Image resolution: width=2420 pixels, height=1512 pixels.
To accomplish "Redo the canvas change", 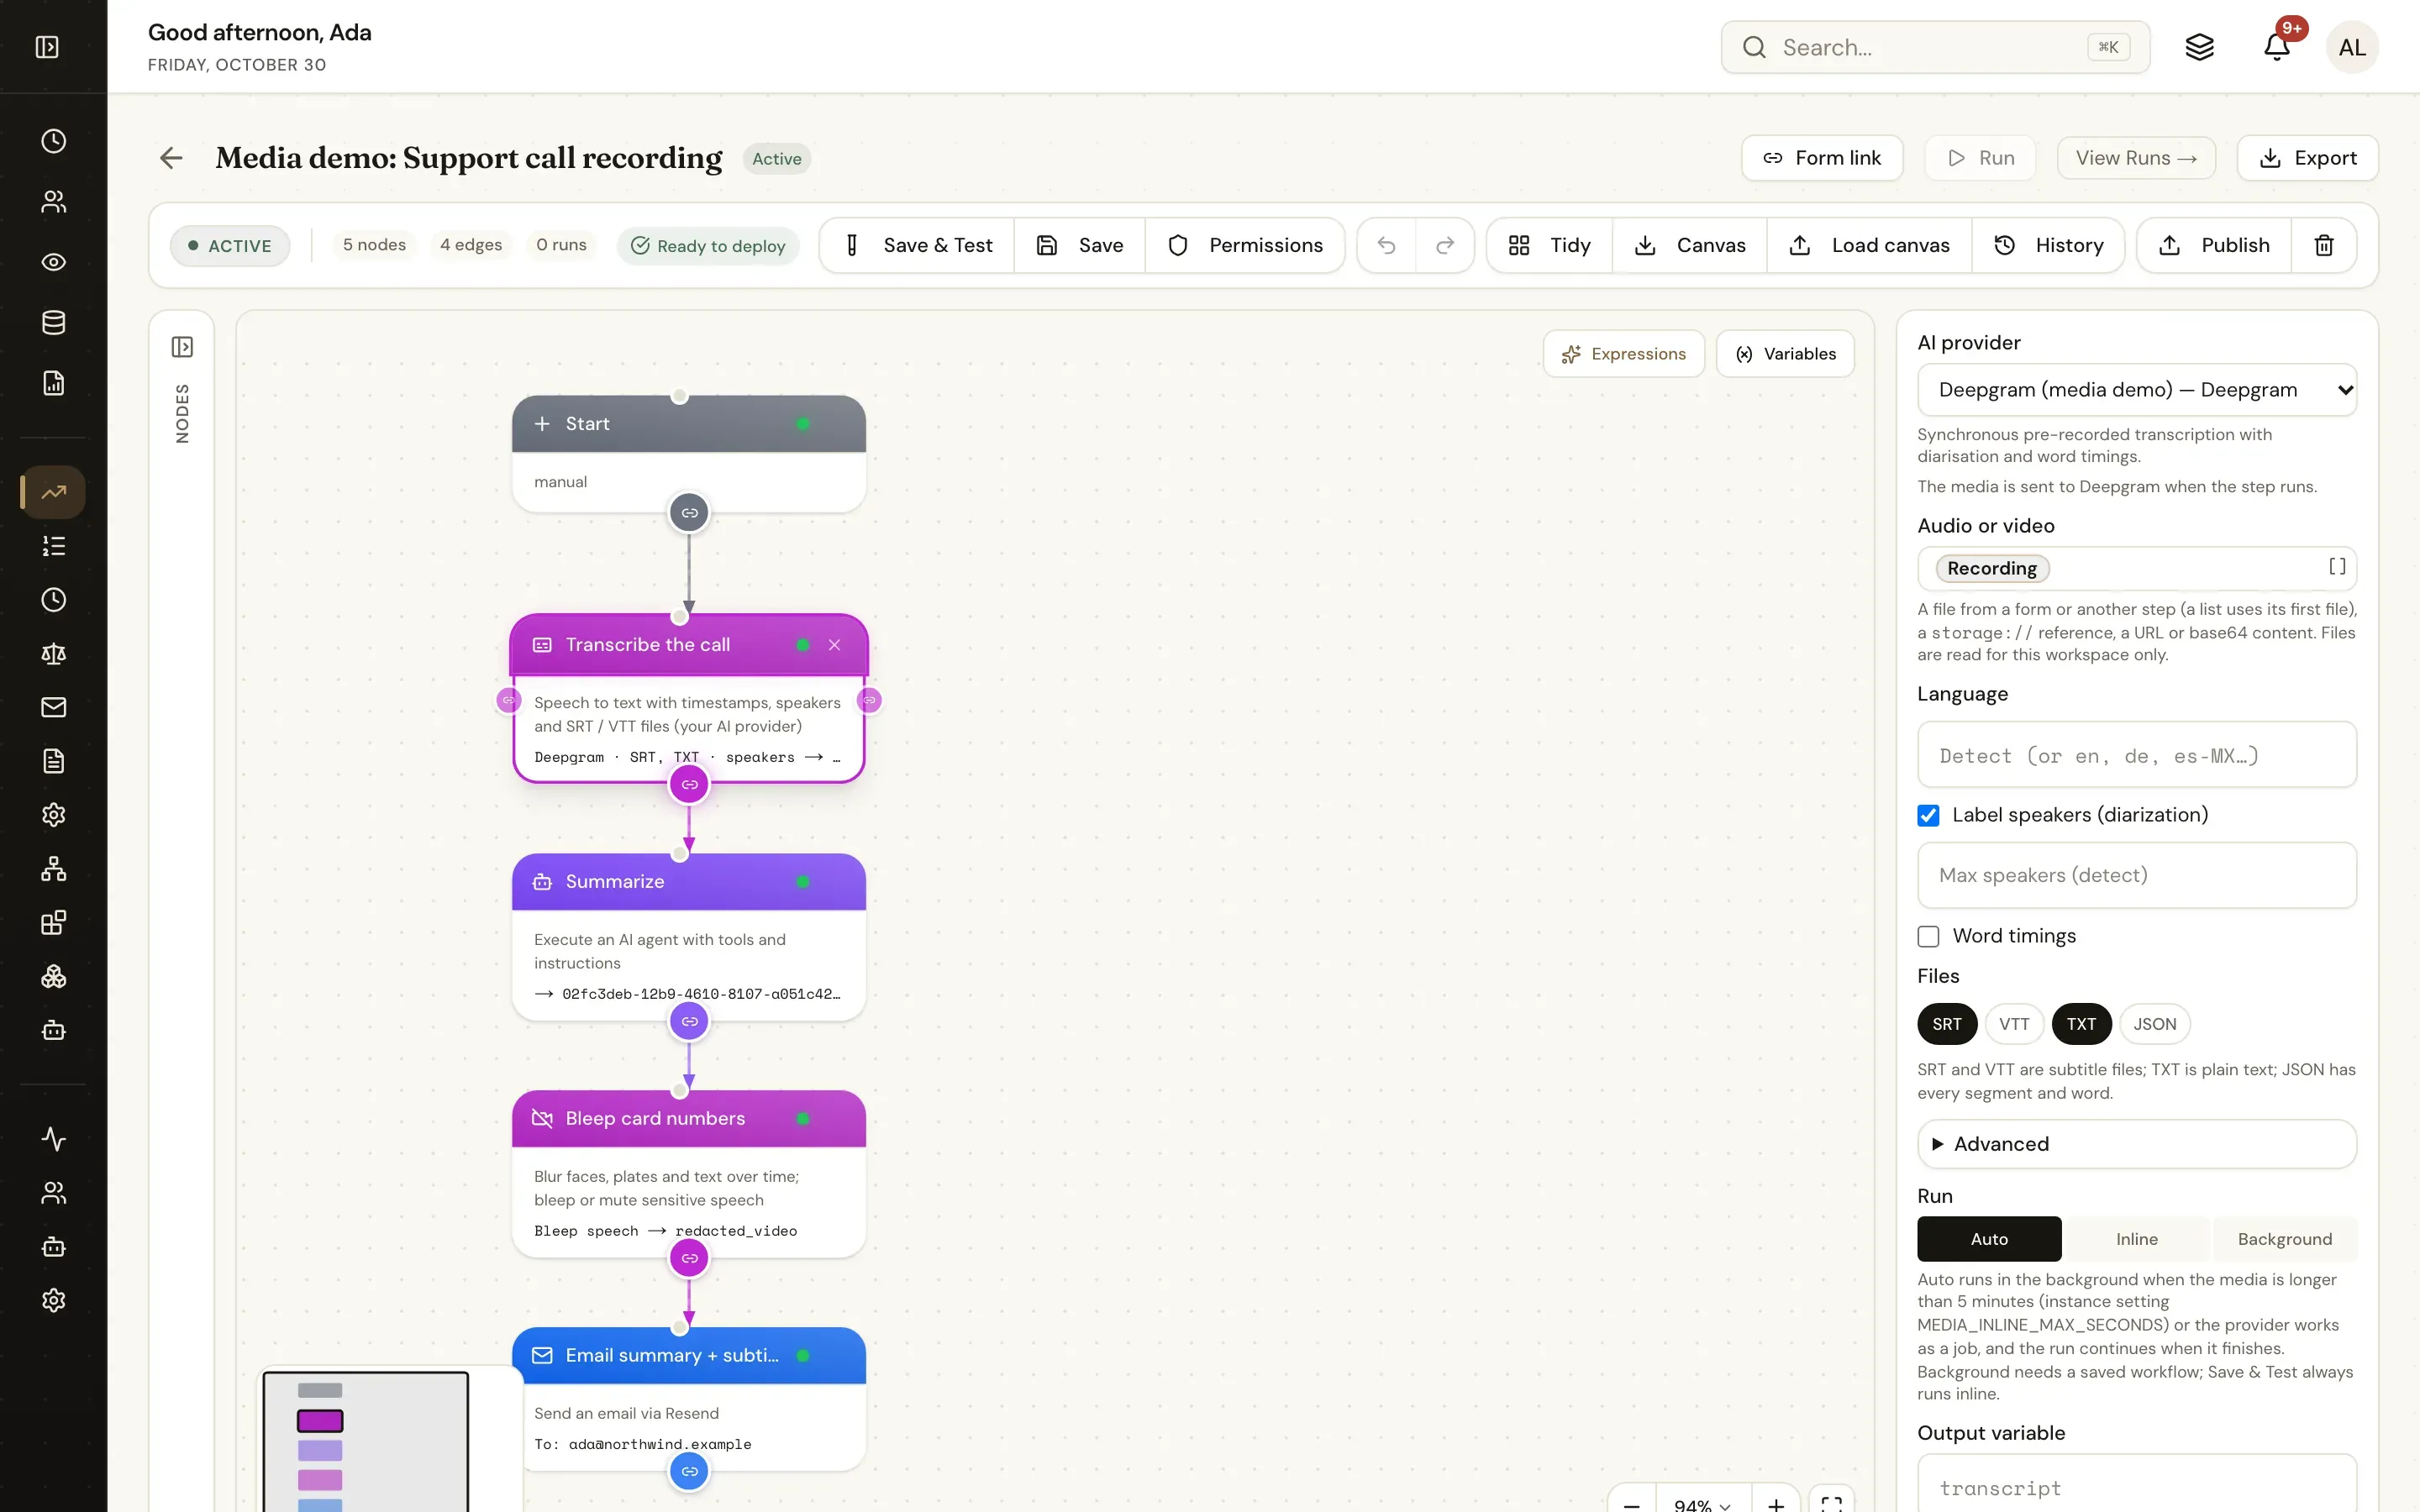I will point(1445,245).
